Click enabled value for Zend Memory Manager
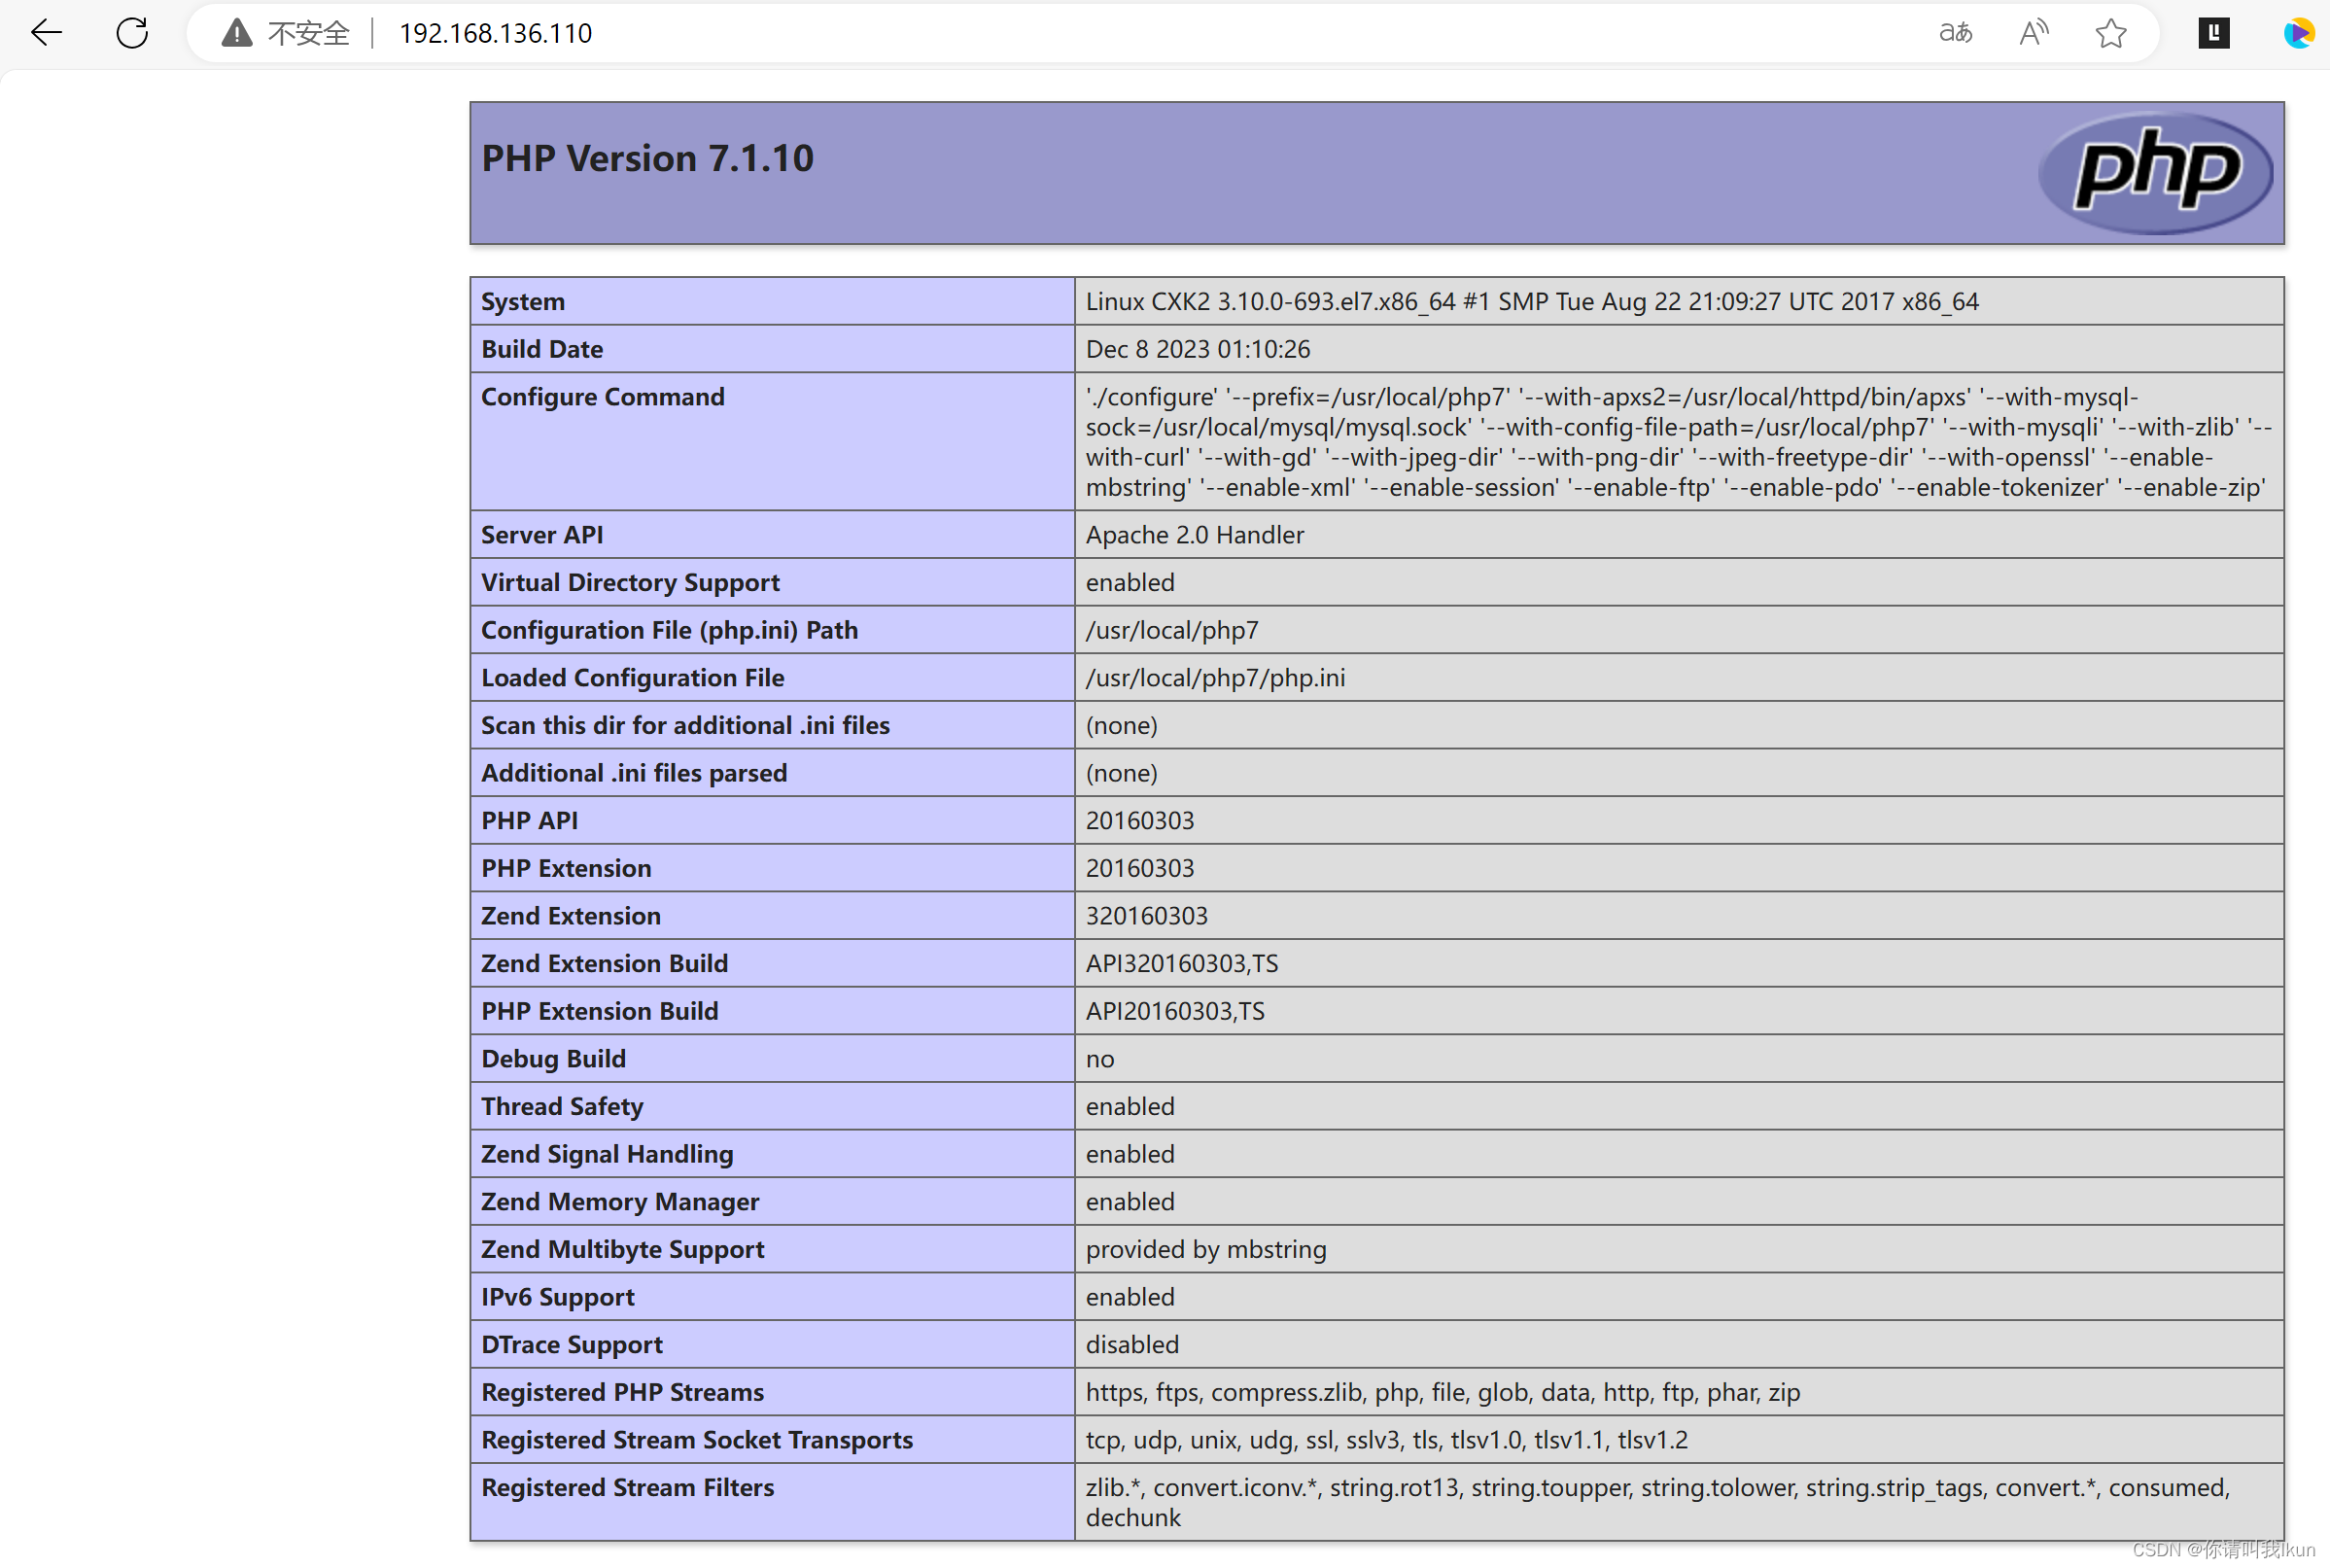 click(1130, 1202)
